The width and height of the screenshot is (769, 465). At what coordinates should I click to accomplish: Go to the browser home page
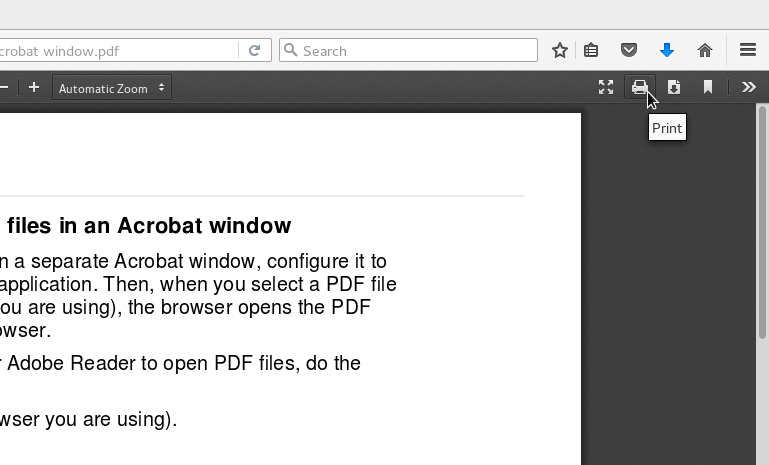tap(705, 50)
